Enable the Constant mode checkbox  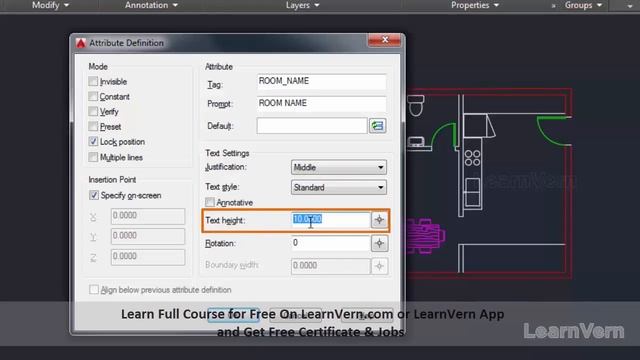click(x=93, y=96)
